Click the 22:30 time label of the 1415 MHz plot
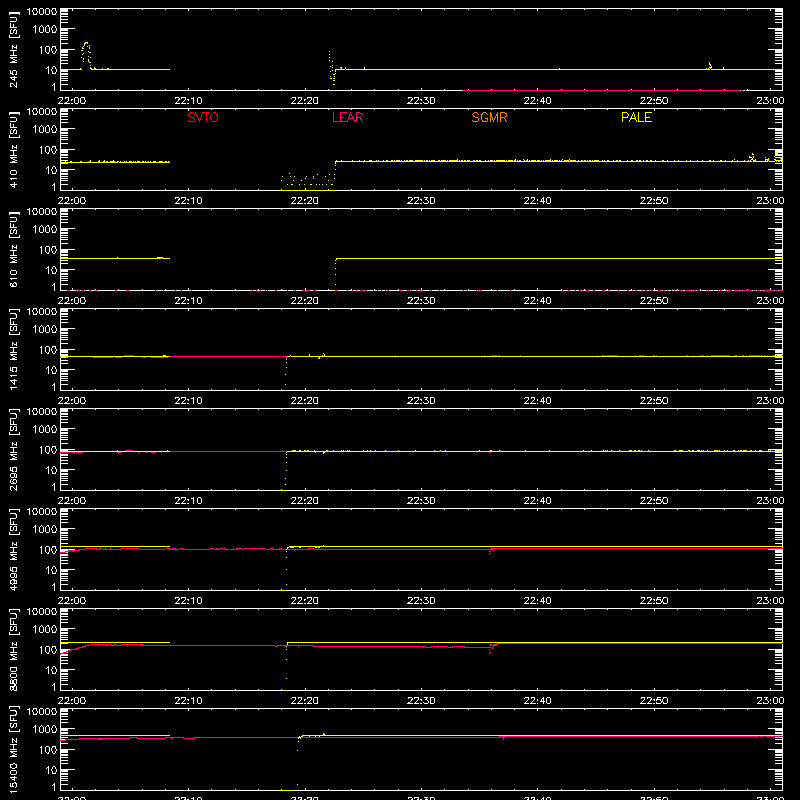This screenshot has height=800, width=800. (421, 401)
